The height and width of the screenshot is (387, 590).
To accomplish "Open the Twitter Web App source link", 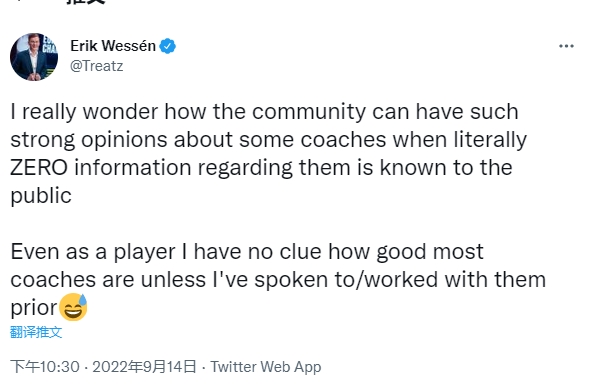I will 266,367.
